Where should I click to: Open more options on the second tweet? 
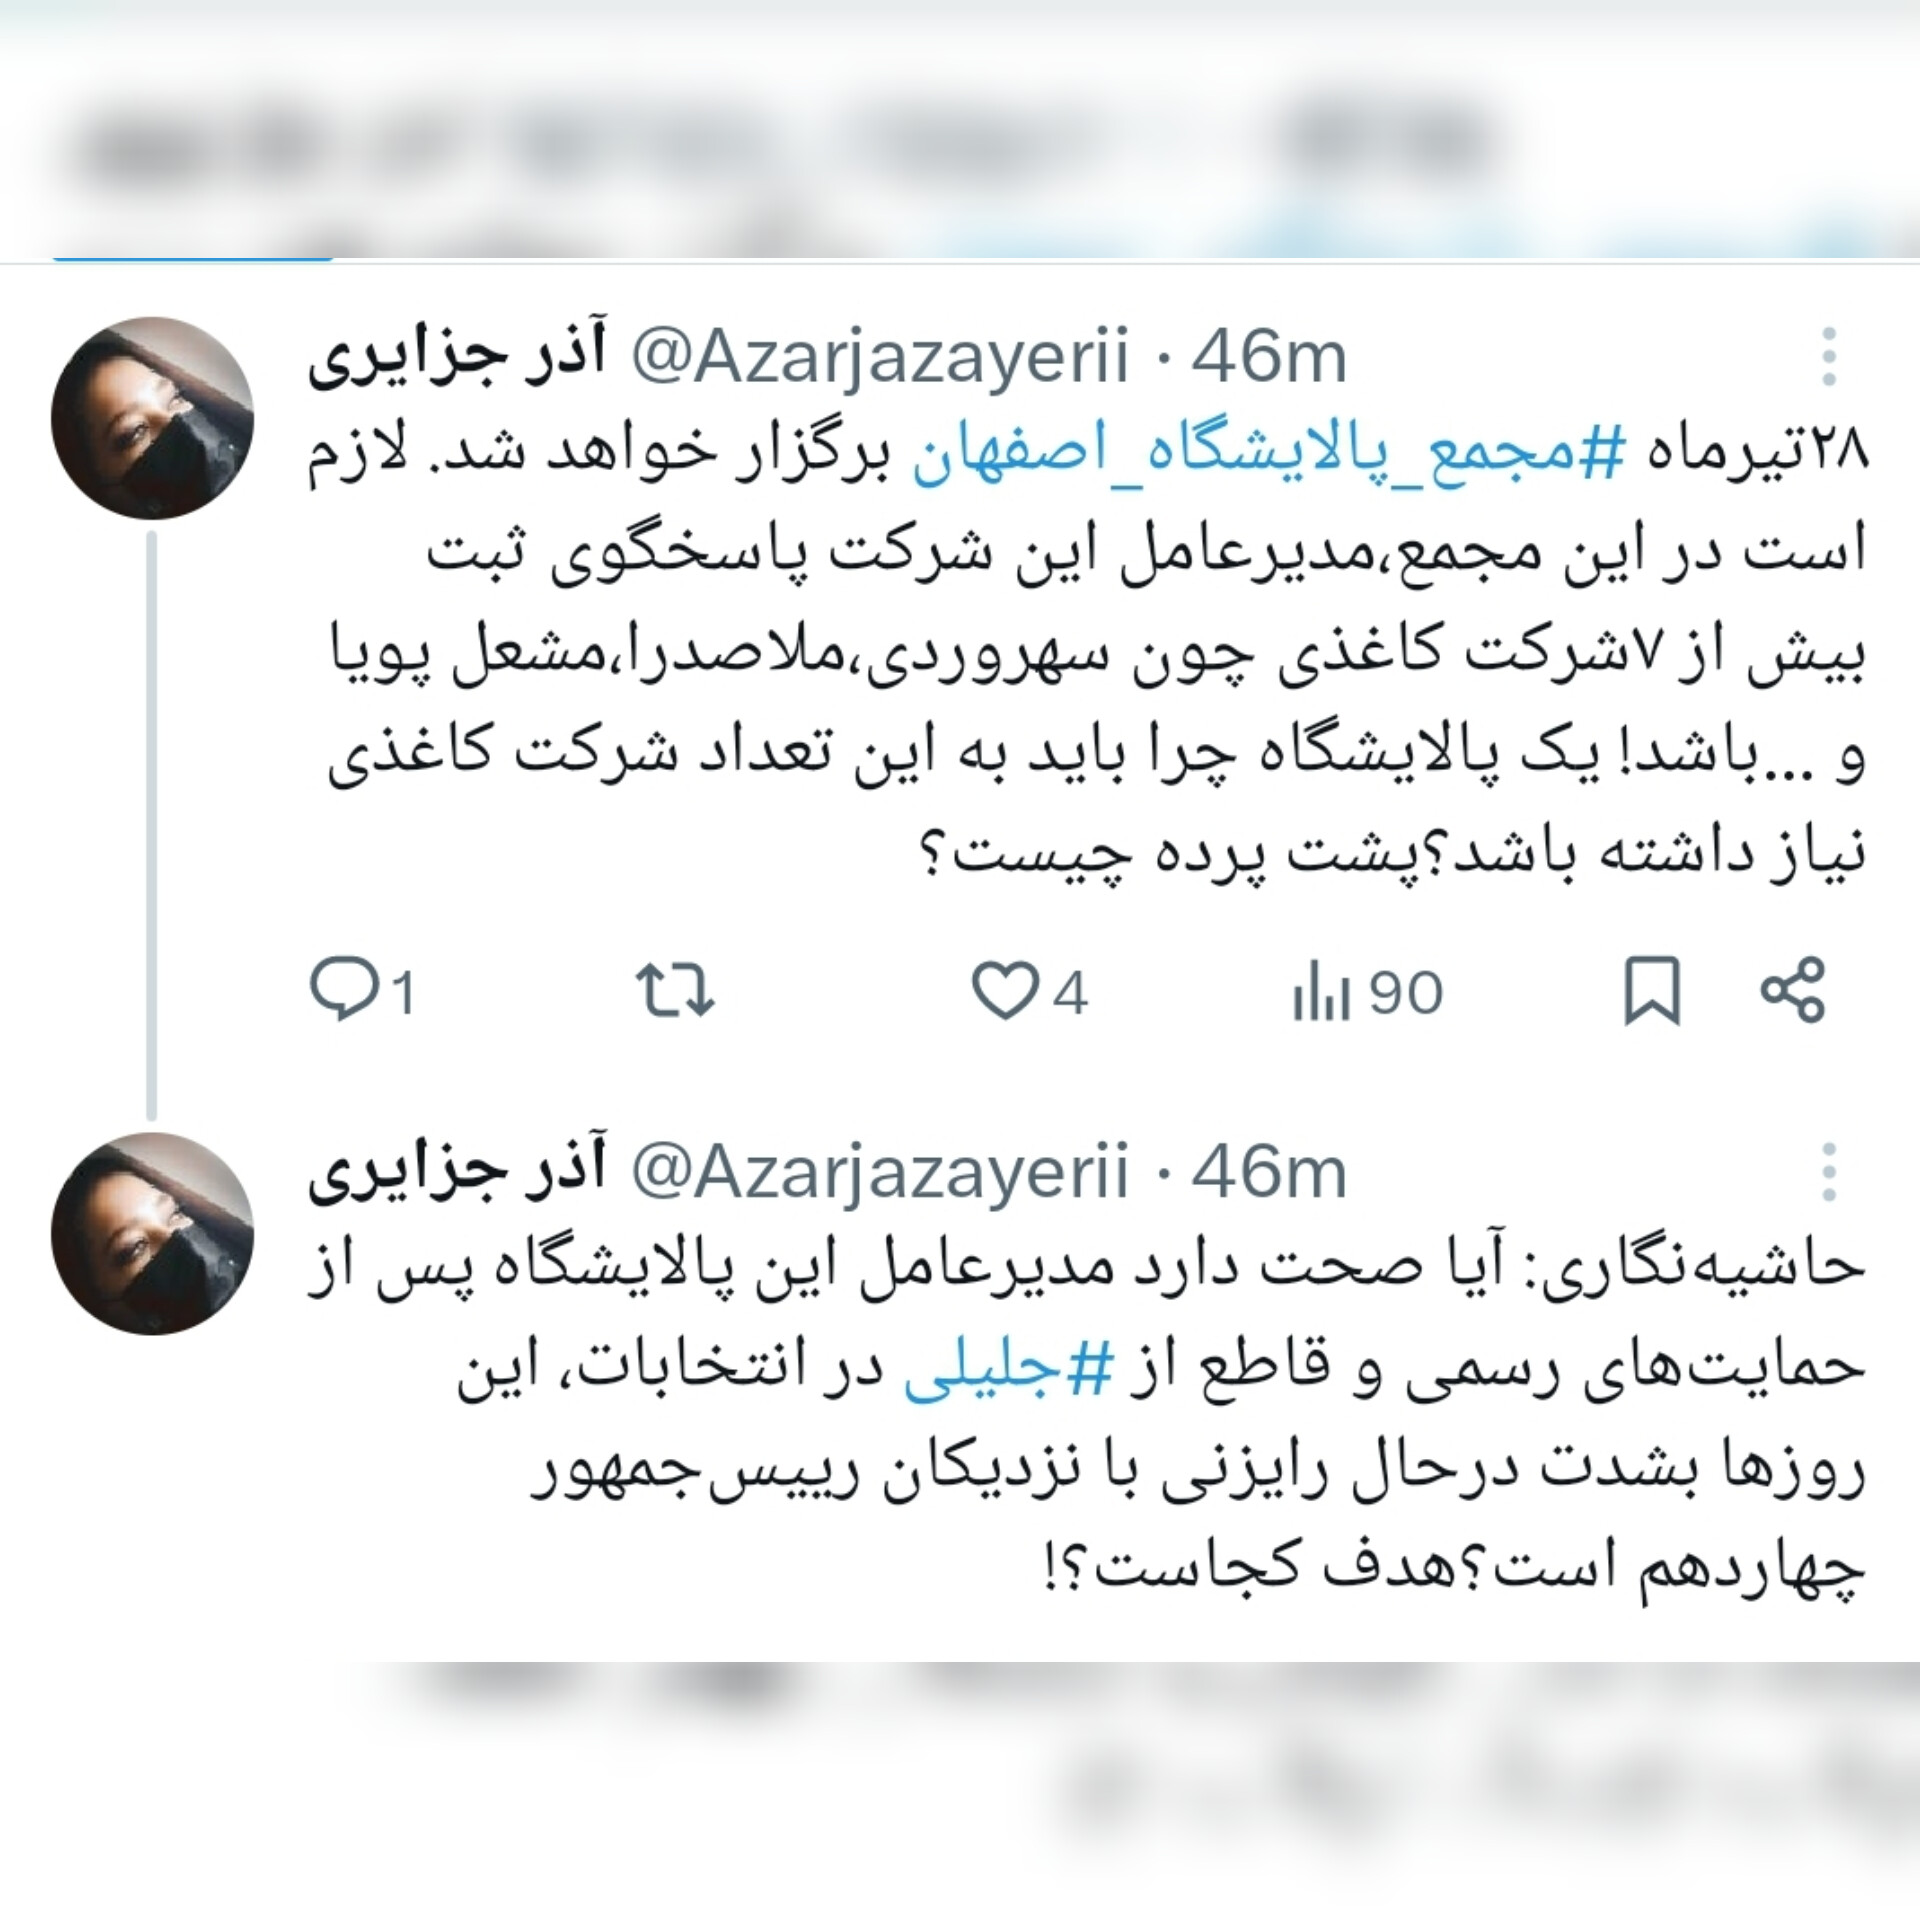tap(1829, 1171)
